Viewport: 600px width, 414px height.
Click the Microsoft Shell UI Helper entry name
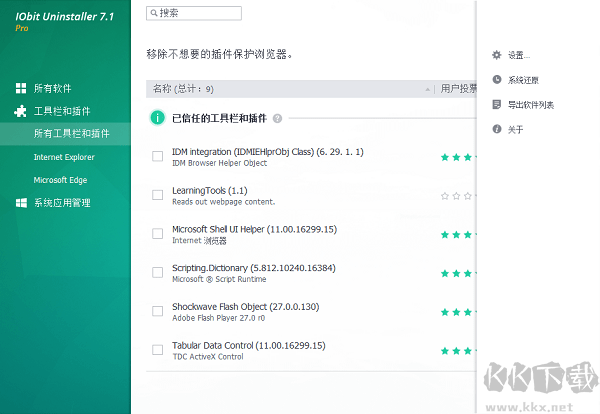click(x=254, y=229)
